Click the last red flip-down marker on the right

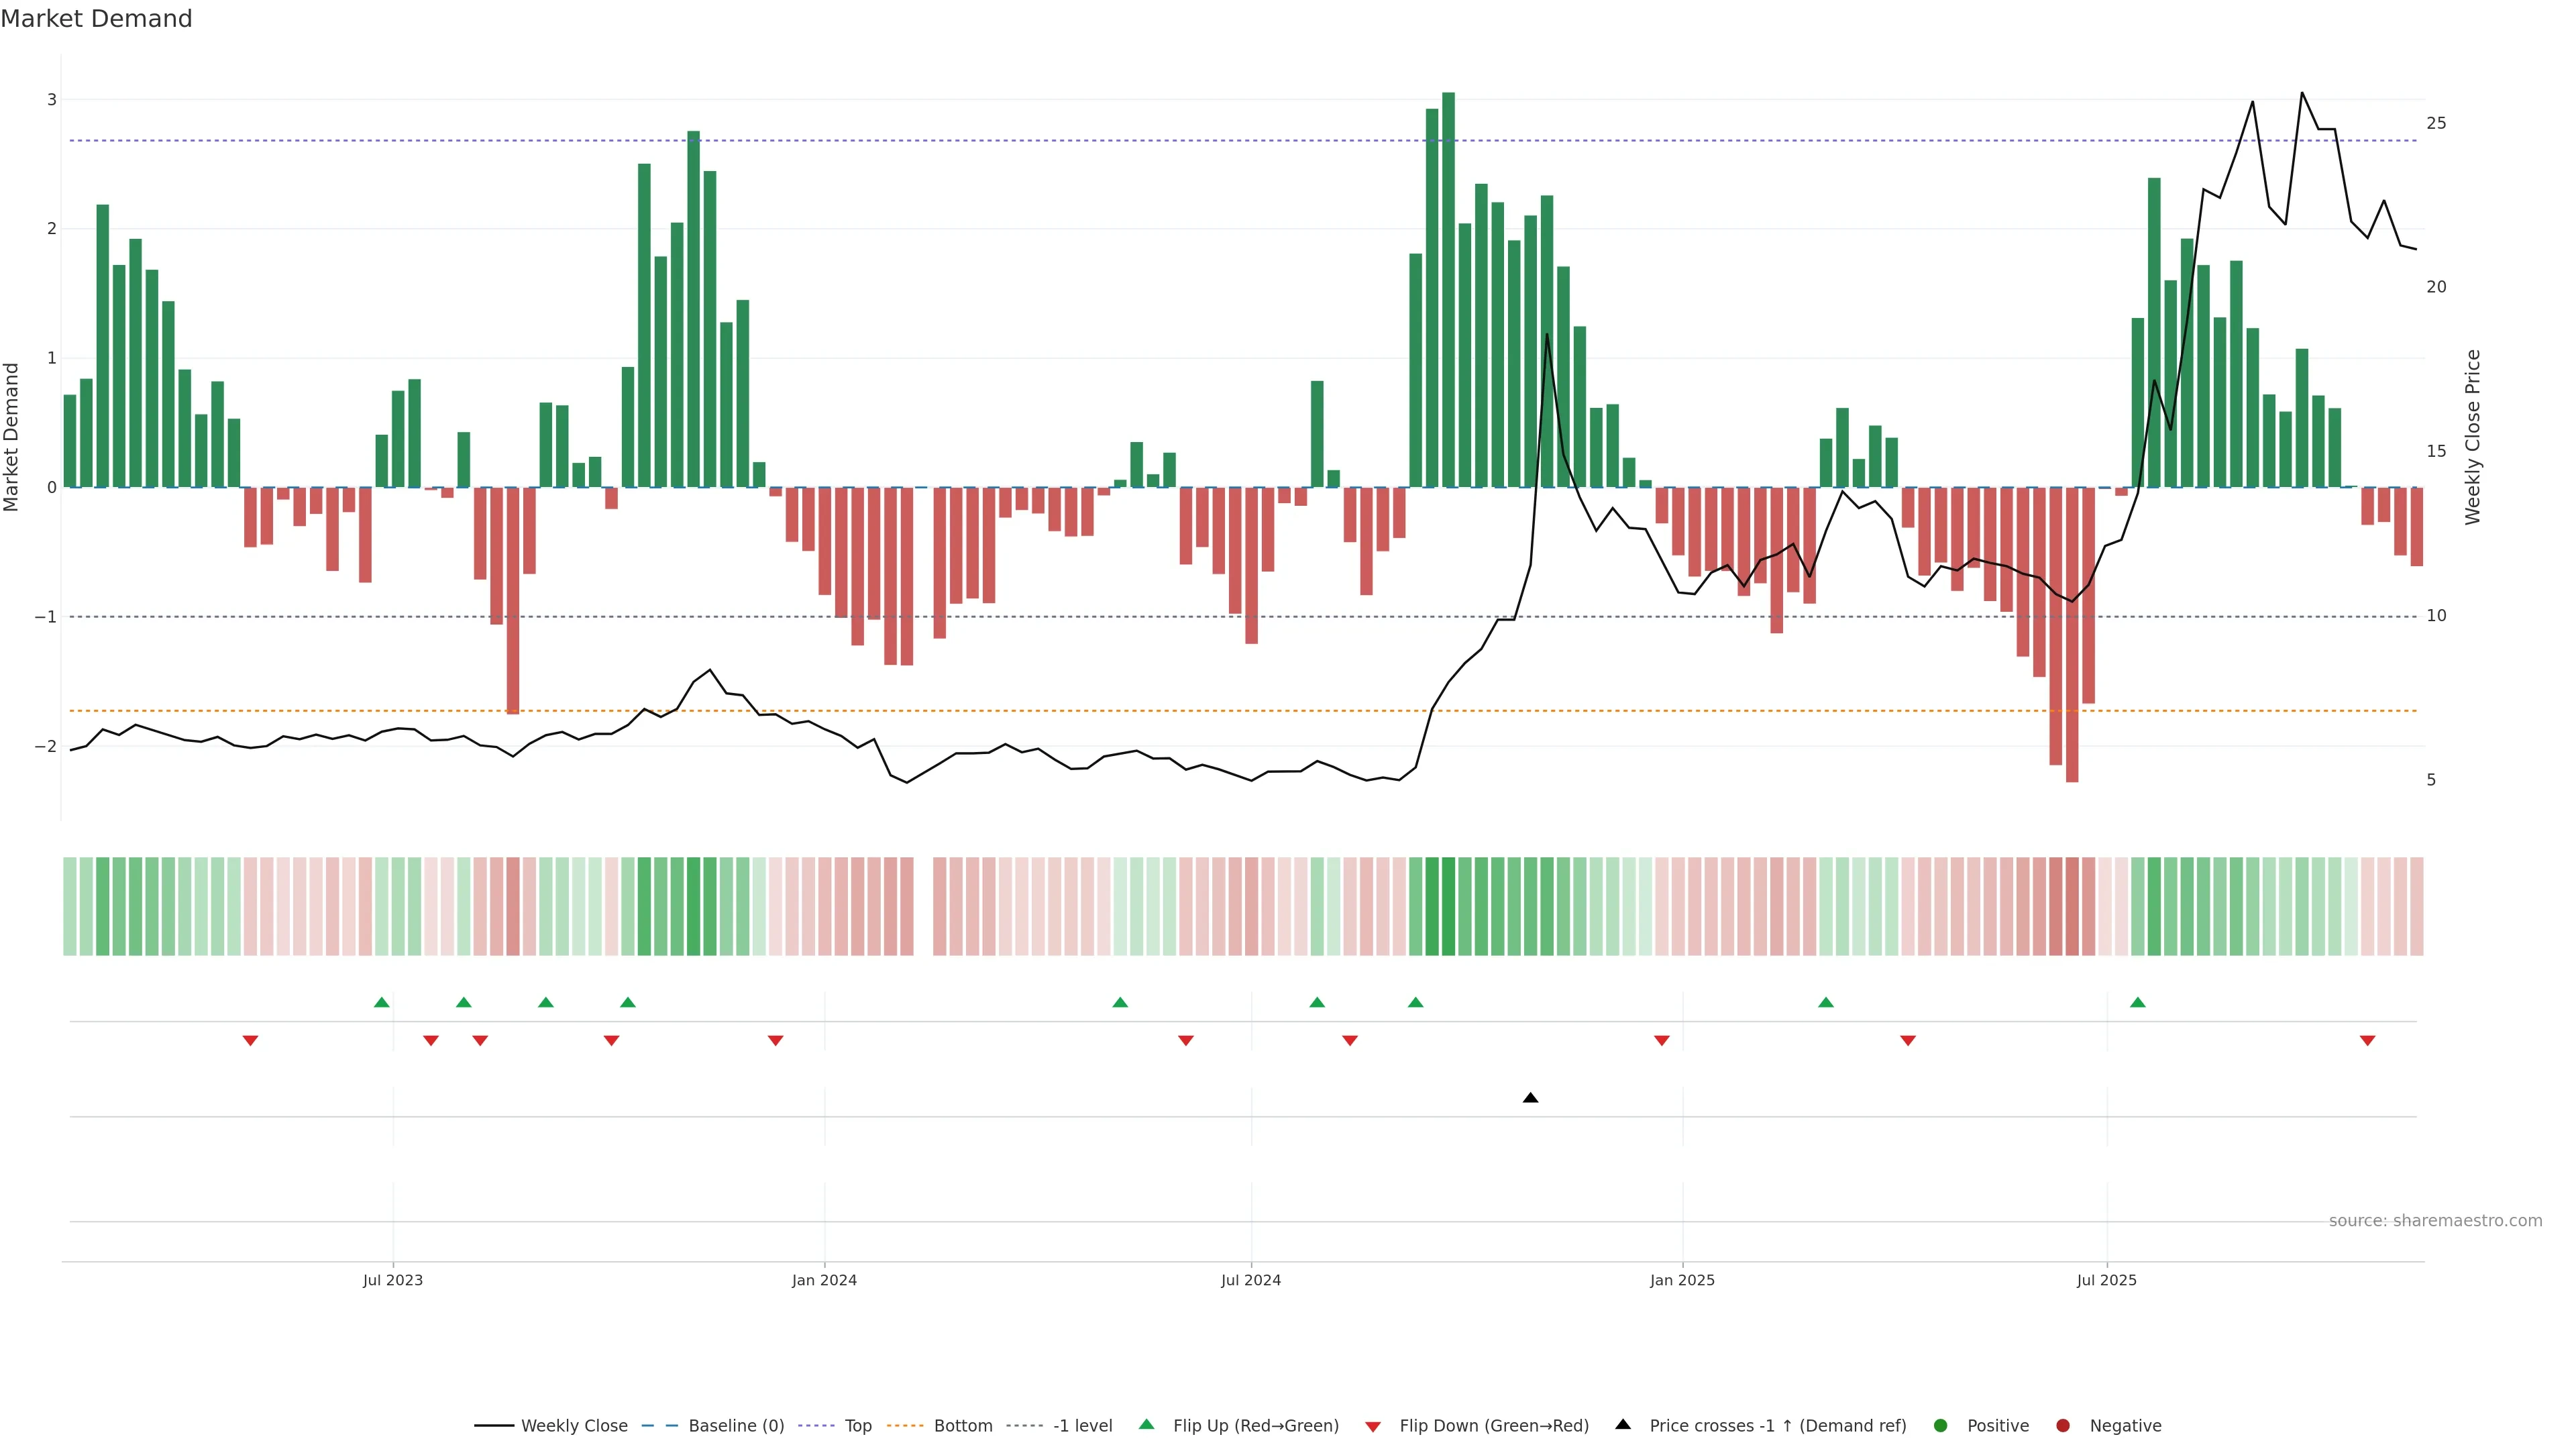[x=2367, y=1041]
